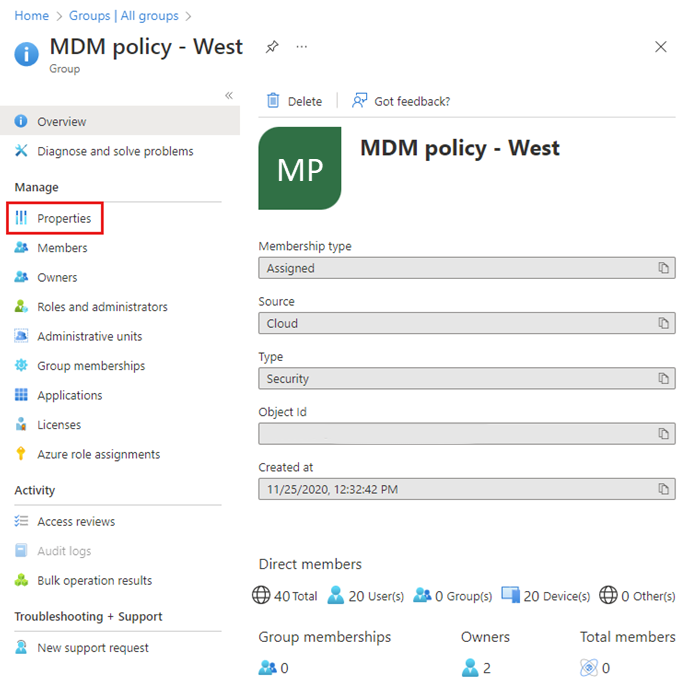687x699 pixels.
Task: Click the Got feedback? button
Action: pos(401,101)
